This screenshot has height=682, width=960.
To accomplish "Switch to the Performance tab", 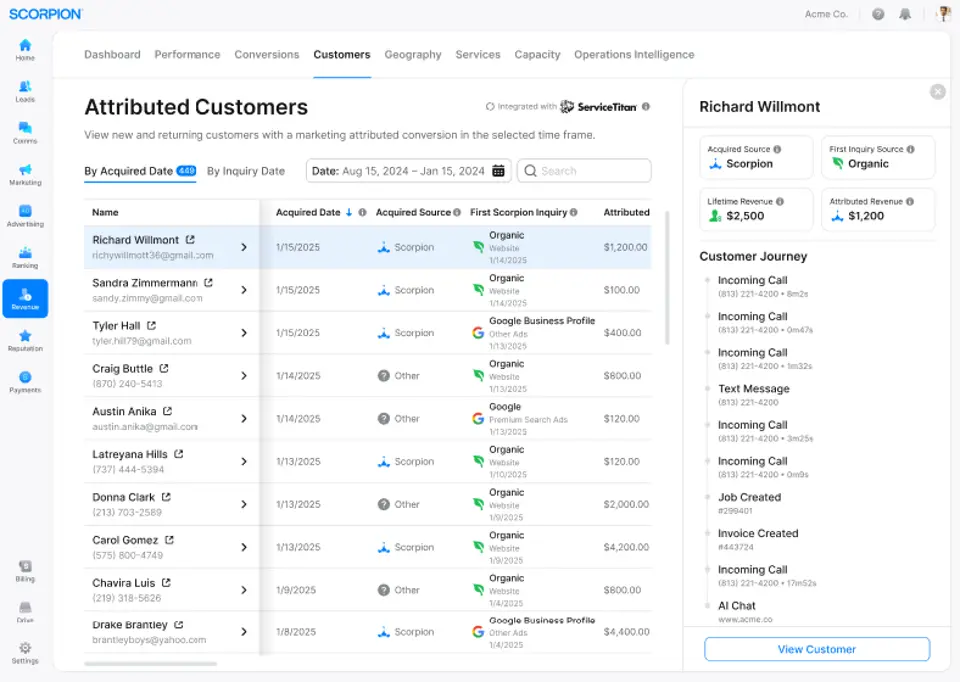I will [187, 54].
